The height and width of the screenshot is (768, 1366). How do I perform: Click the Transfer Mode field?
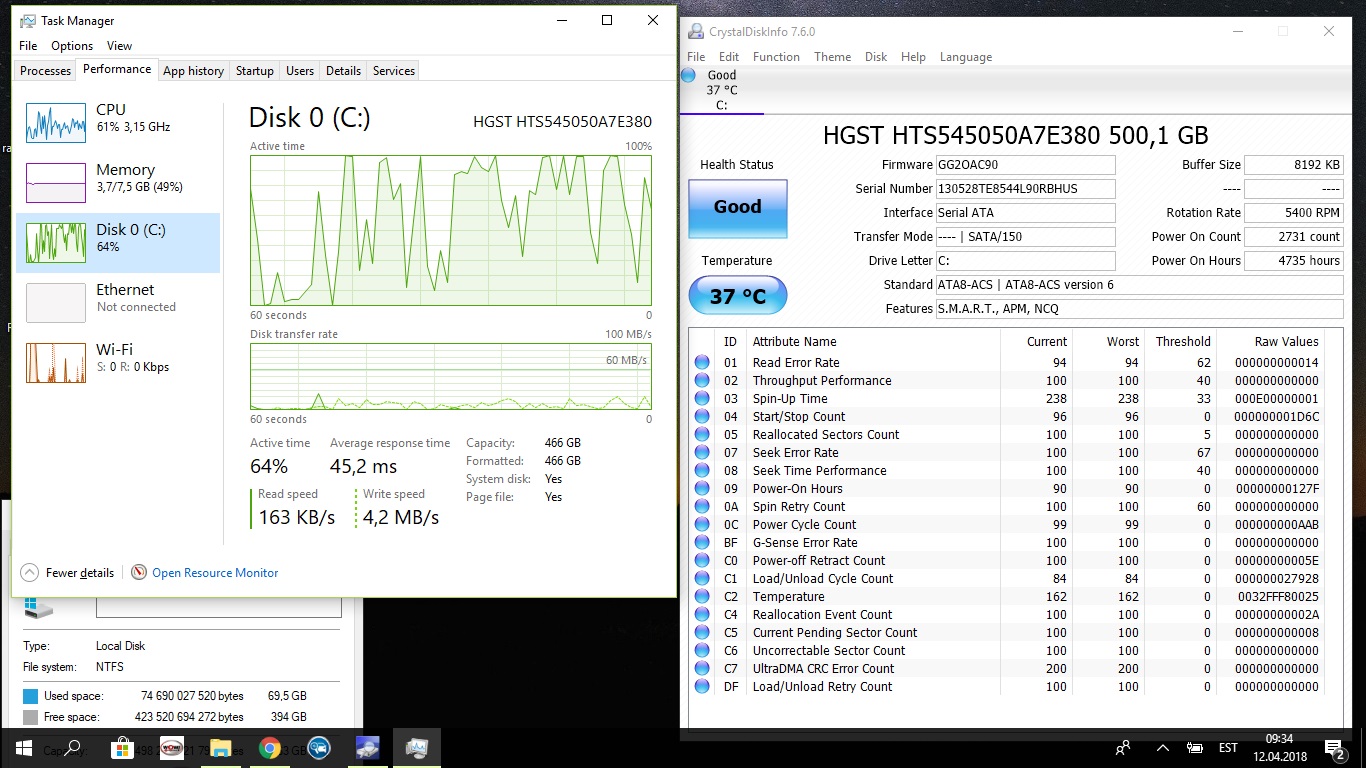pos(1025,237)
